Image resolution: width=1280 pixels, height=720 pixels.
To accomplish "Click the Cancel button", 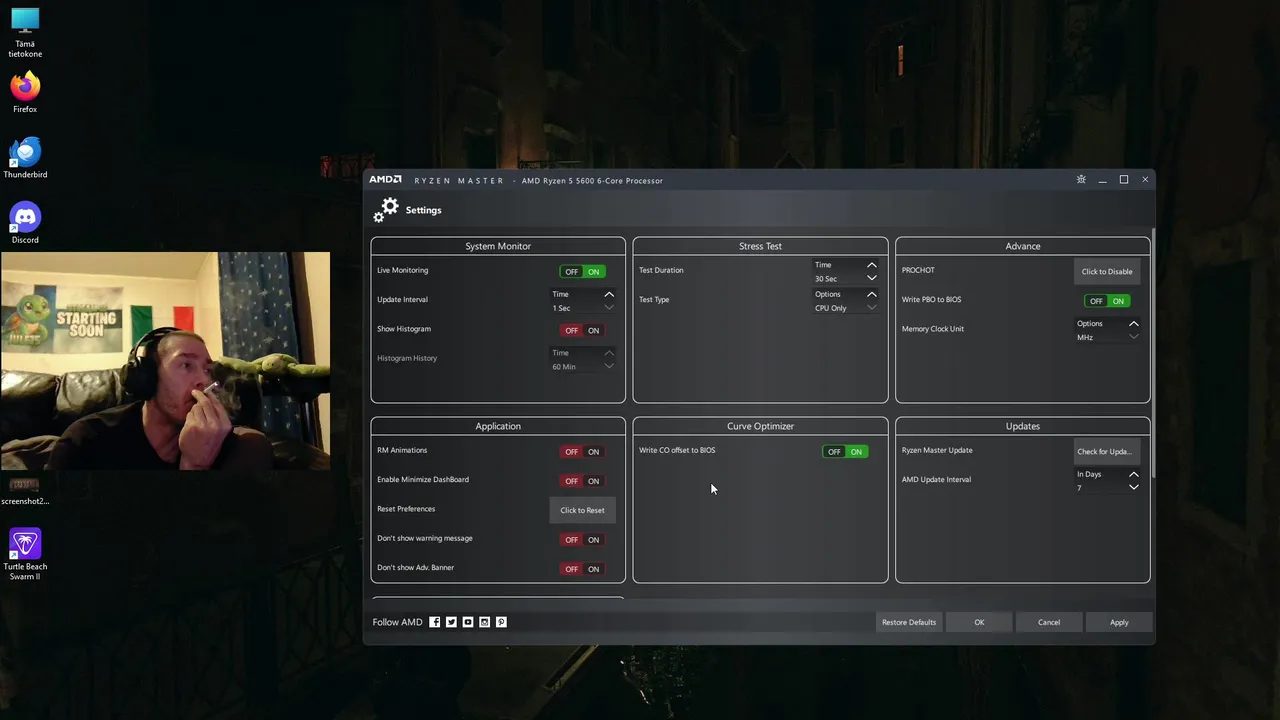I will coord(1049,622).
